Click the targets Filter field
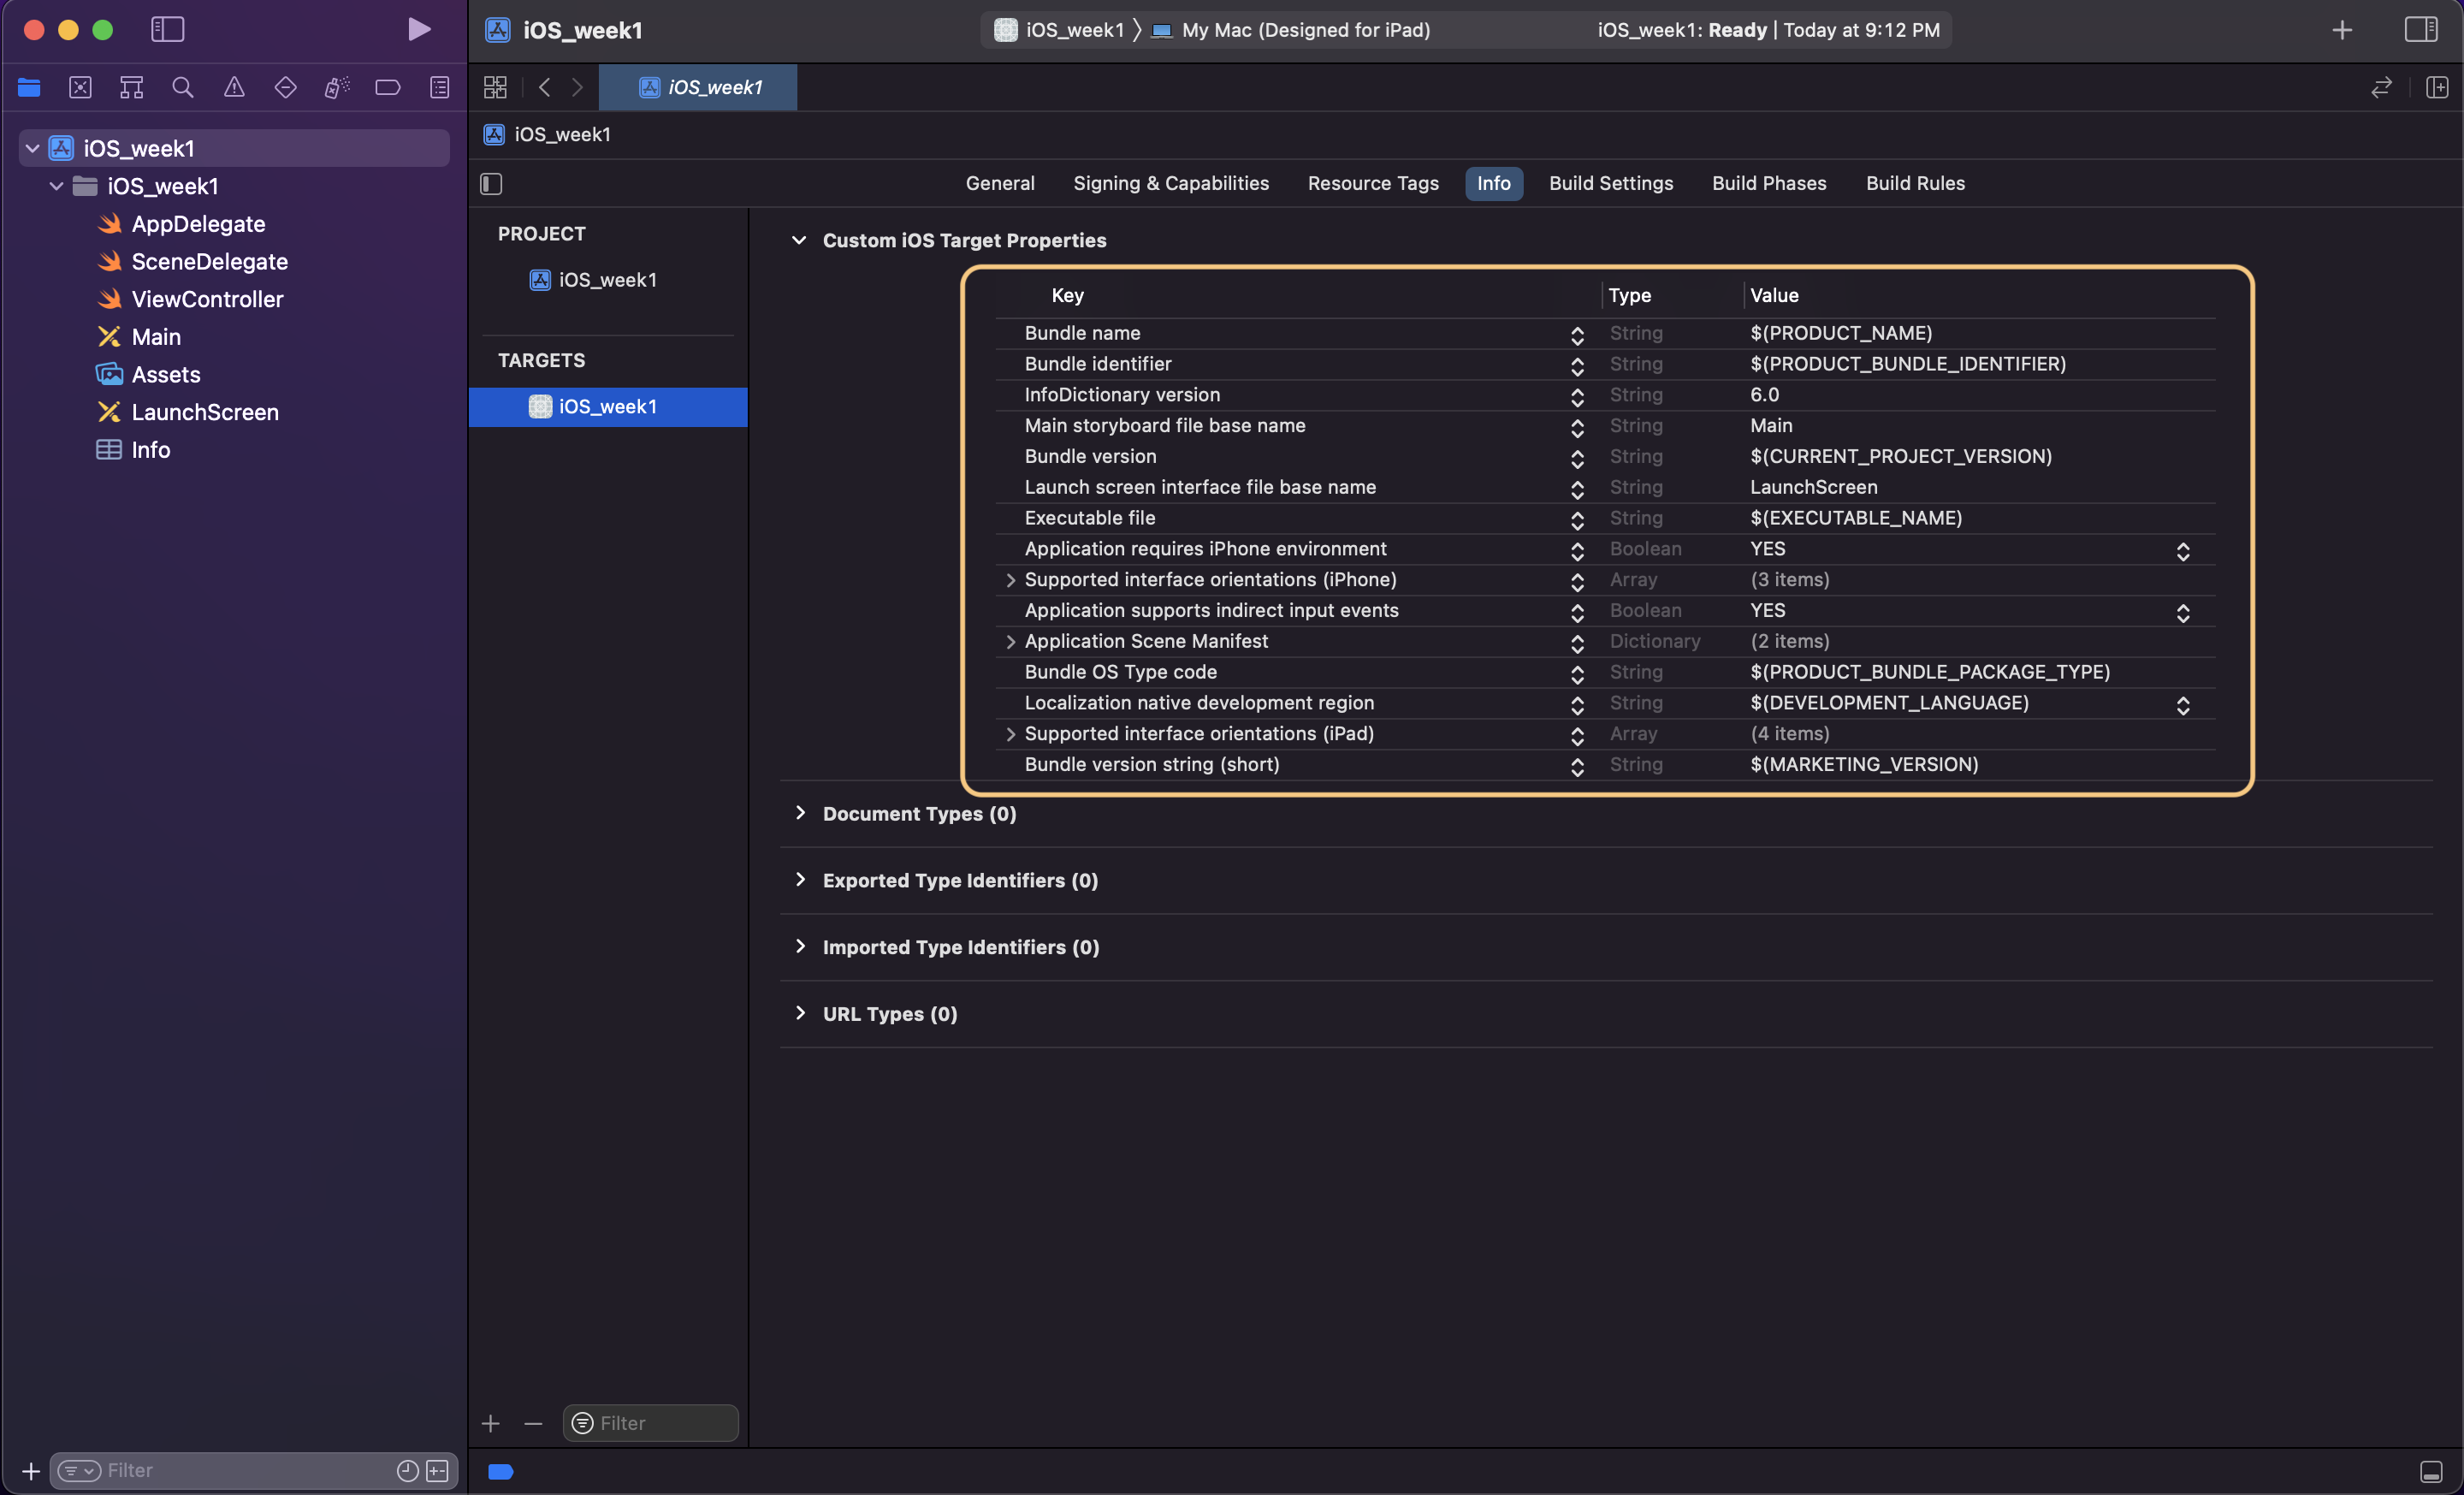This screenshot has height=1495, width=2464. (660, 1422)
